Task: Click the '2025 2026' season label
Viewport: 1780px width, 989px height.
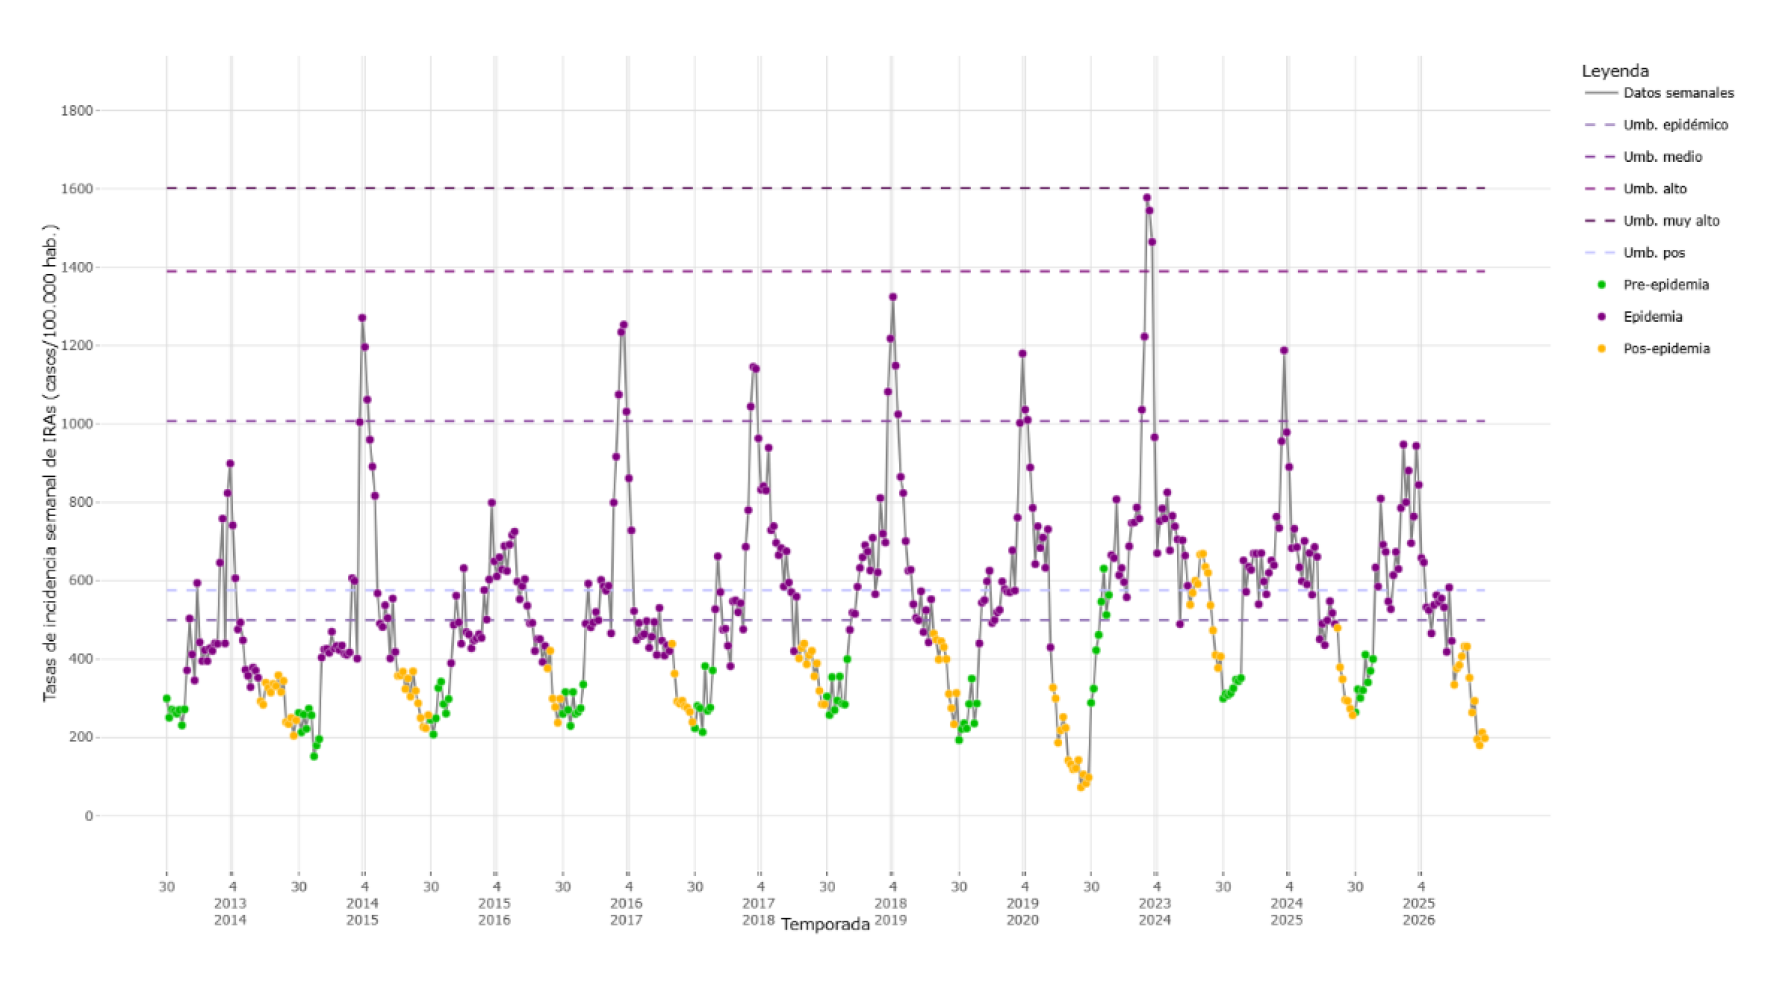Action: [x=1418, y=911]
